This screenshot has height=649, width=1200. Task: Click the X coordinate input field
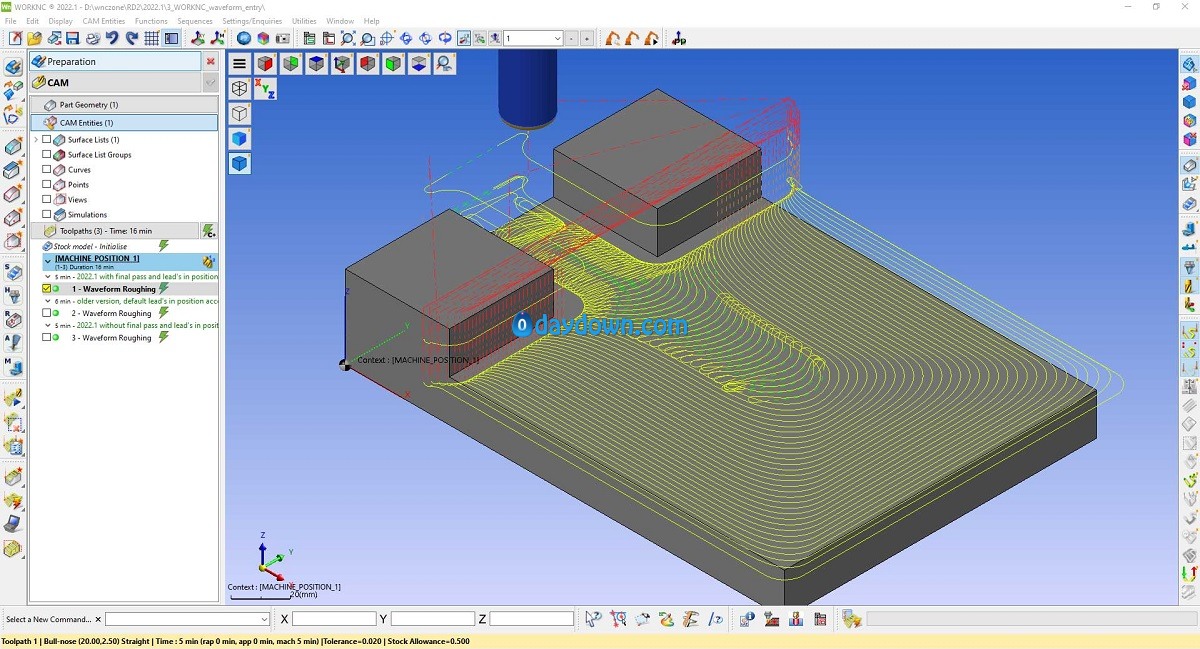point(333,619)
